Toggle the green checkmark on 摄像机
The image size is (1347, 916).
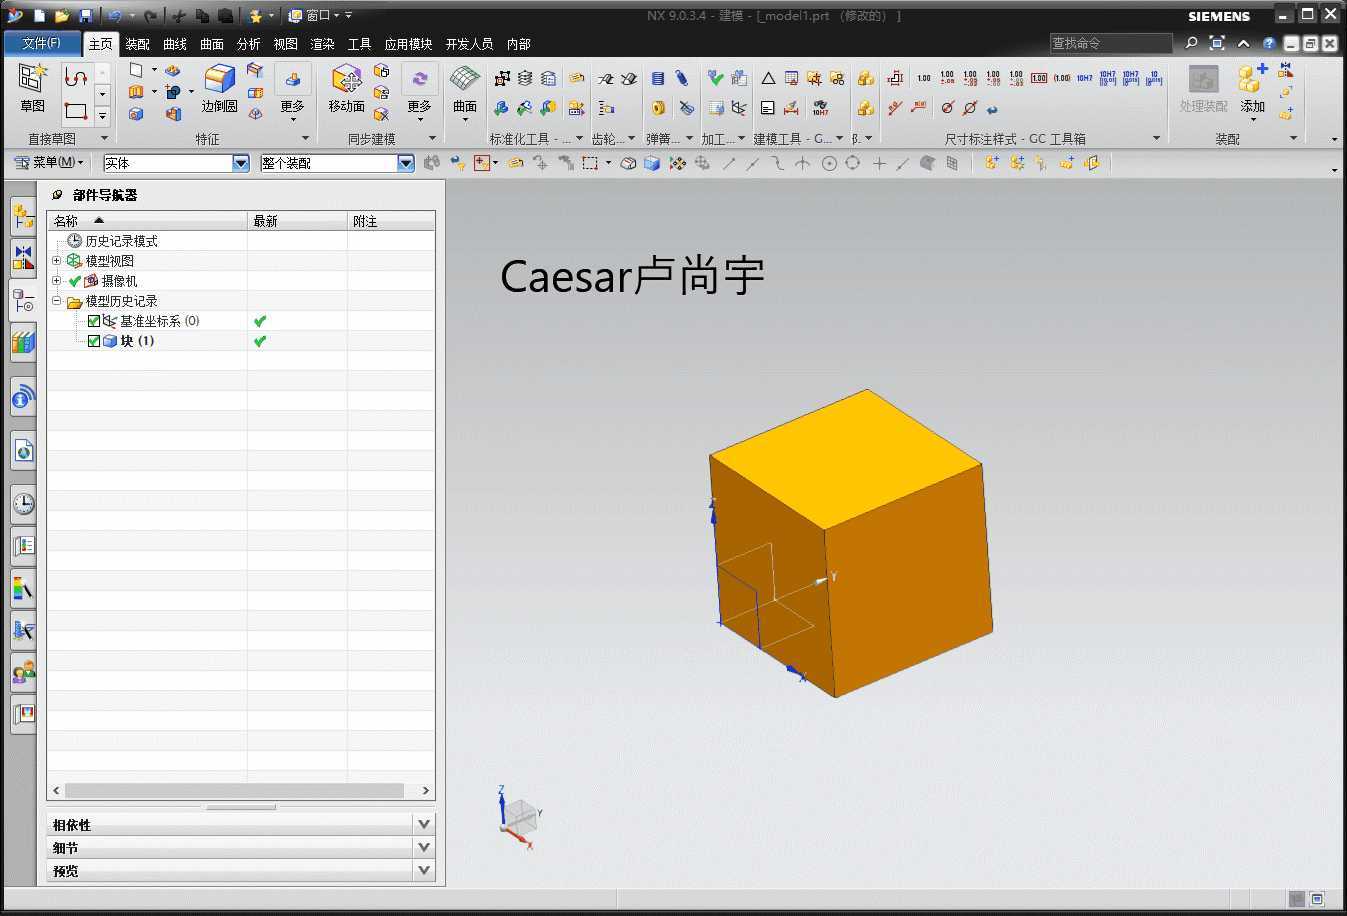coord(75,281)
